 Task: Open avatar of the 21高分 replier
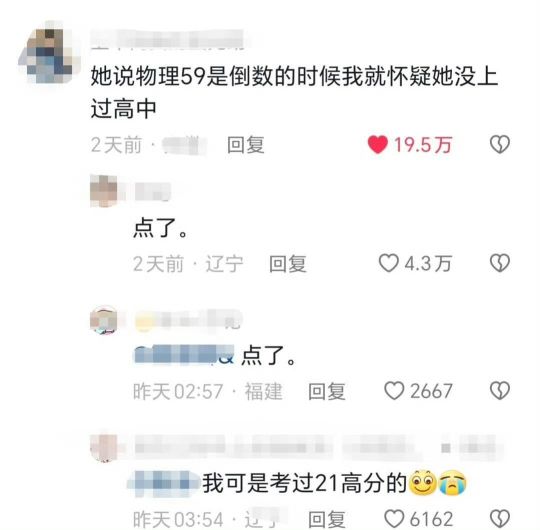104,447
